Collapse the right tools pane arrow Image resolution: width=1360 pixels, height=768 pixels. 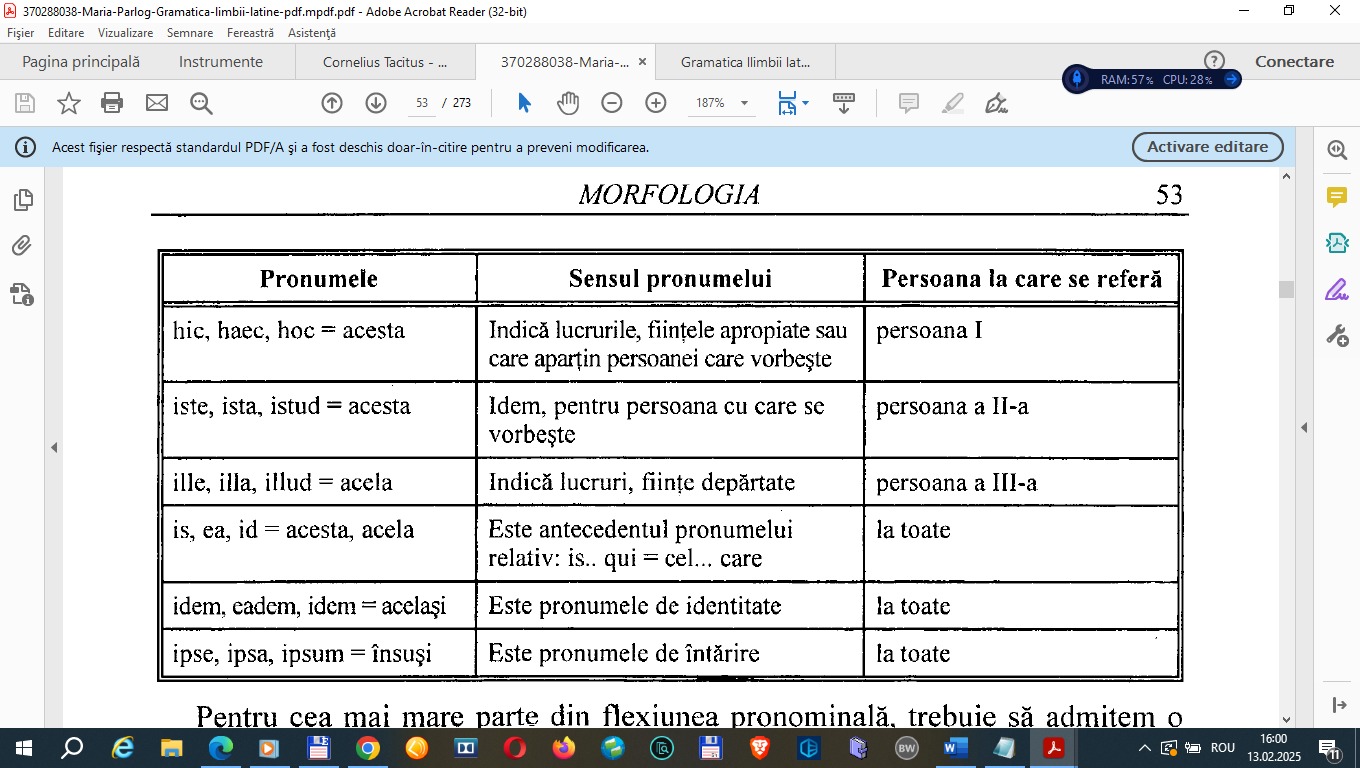coord(1304,428)
